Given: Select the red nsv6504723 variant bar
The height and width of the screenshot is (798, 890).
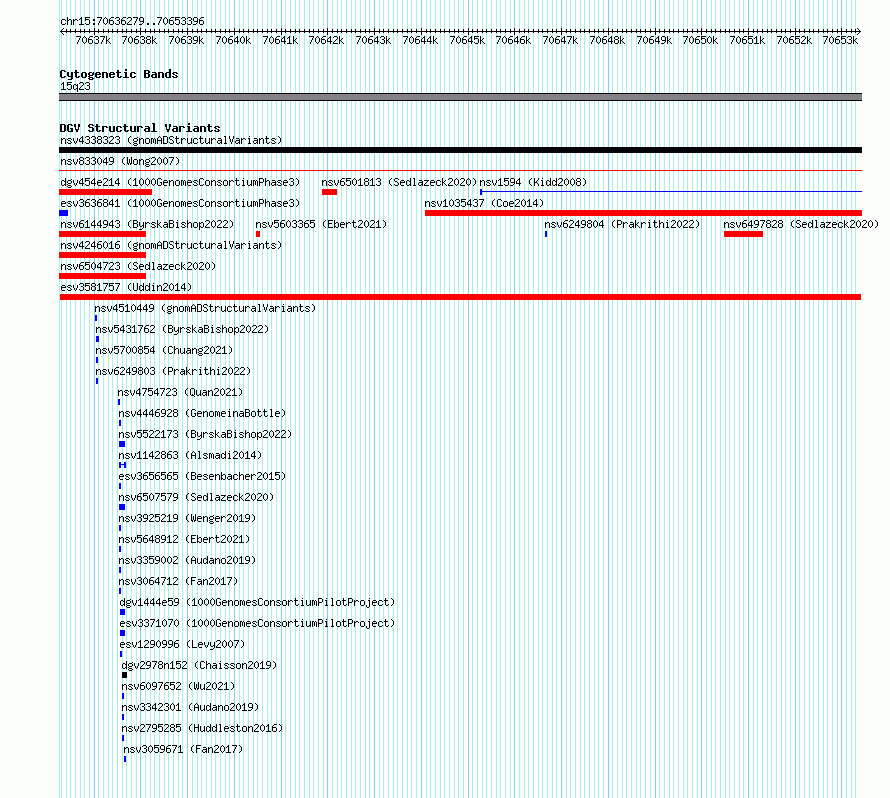Looking at the screenshot, I should (x=103, y=276).
